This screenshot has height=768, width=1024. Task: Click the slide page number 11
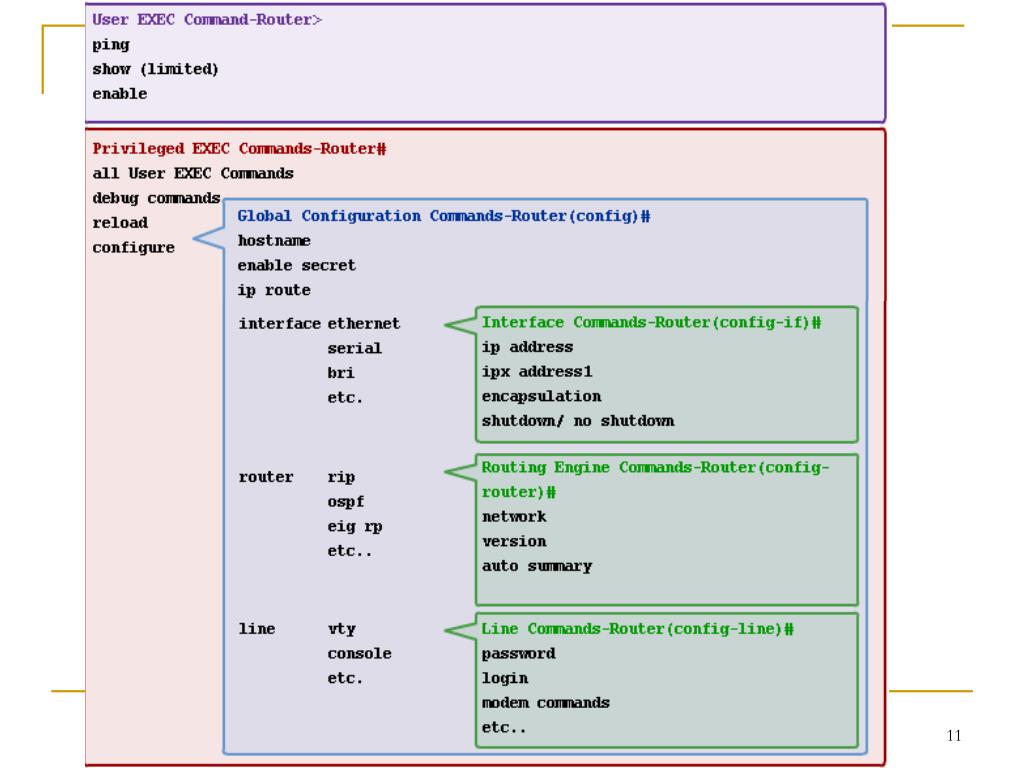953,736
